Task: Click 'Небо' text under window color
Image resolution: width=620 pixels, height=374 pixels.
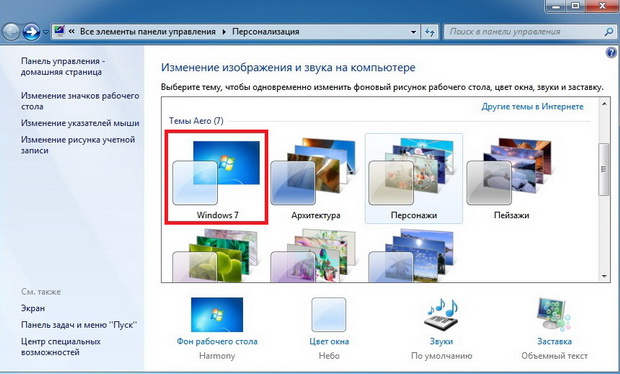Action: click(x=329, y=356)
